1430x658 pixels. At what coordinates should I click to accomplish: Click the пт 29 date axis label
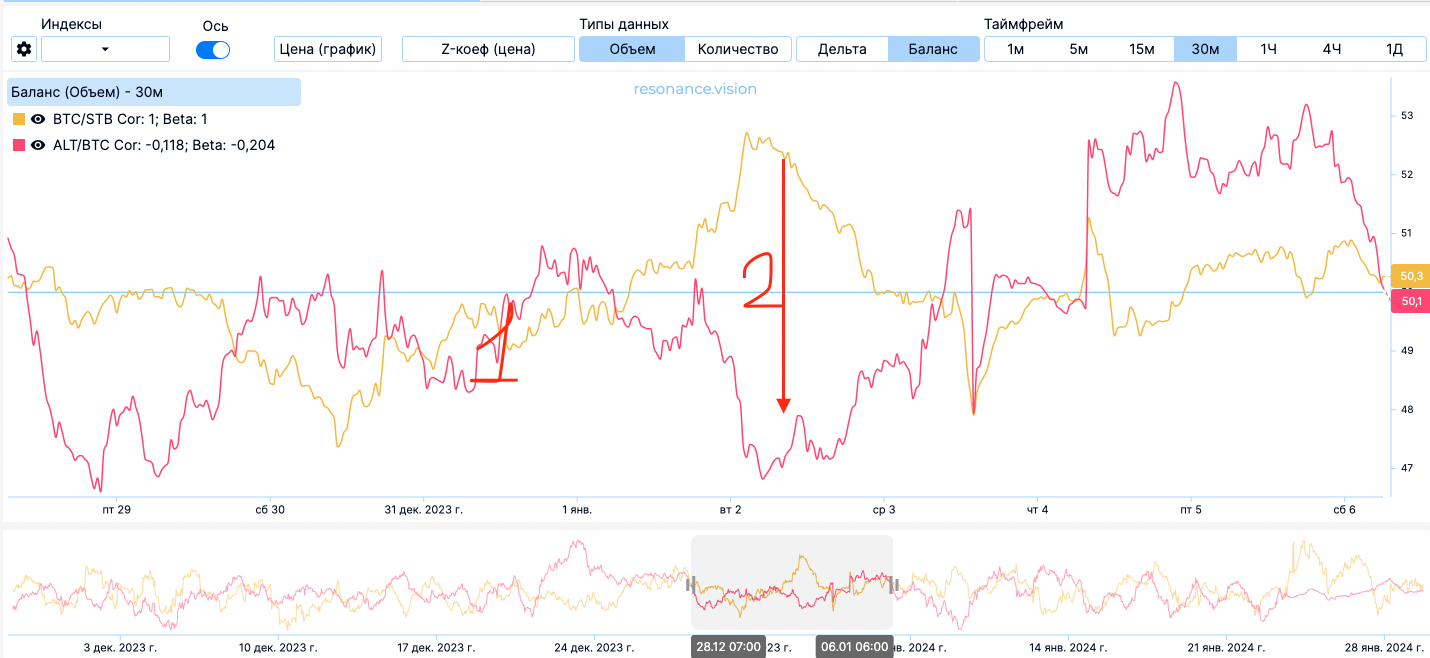point(117,510)
